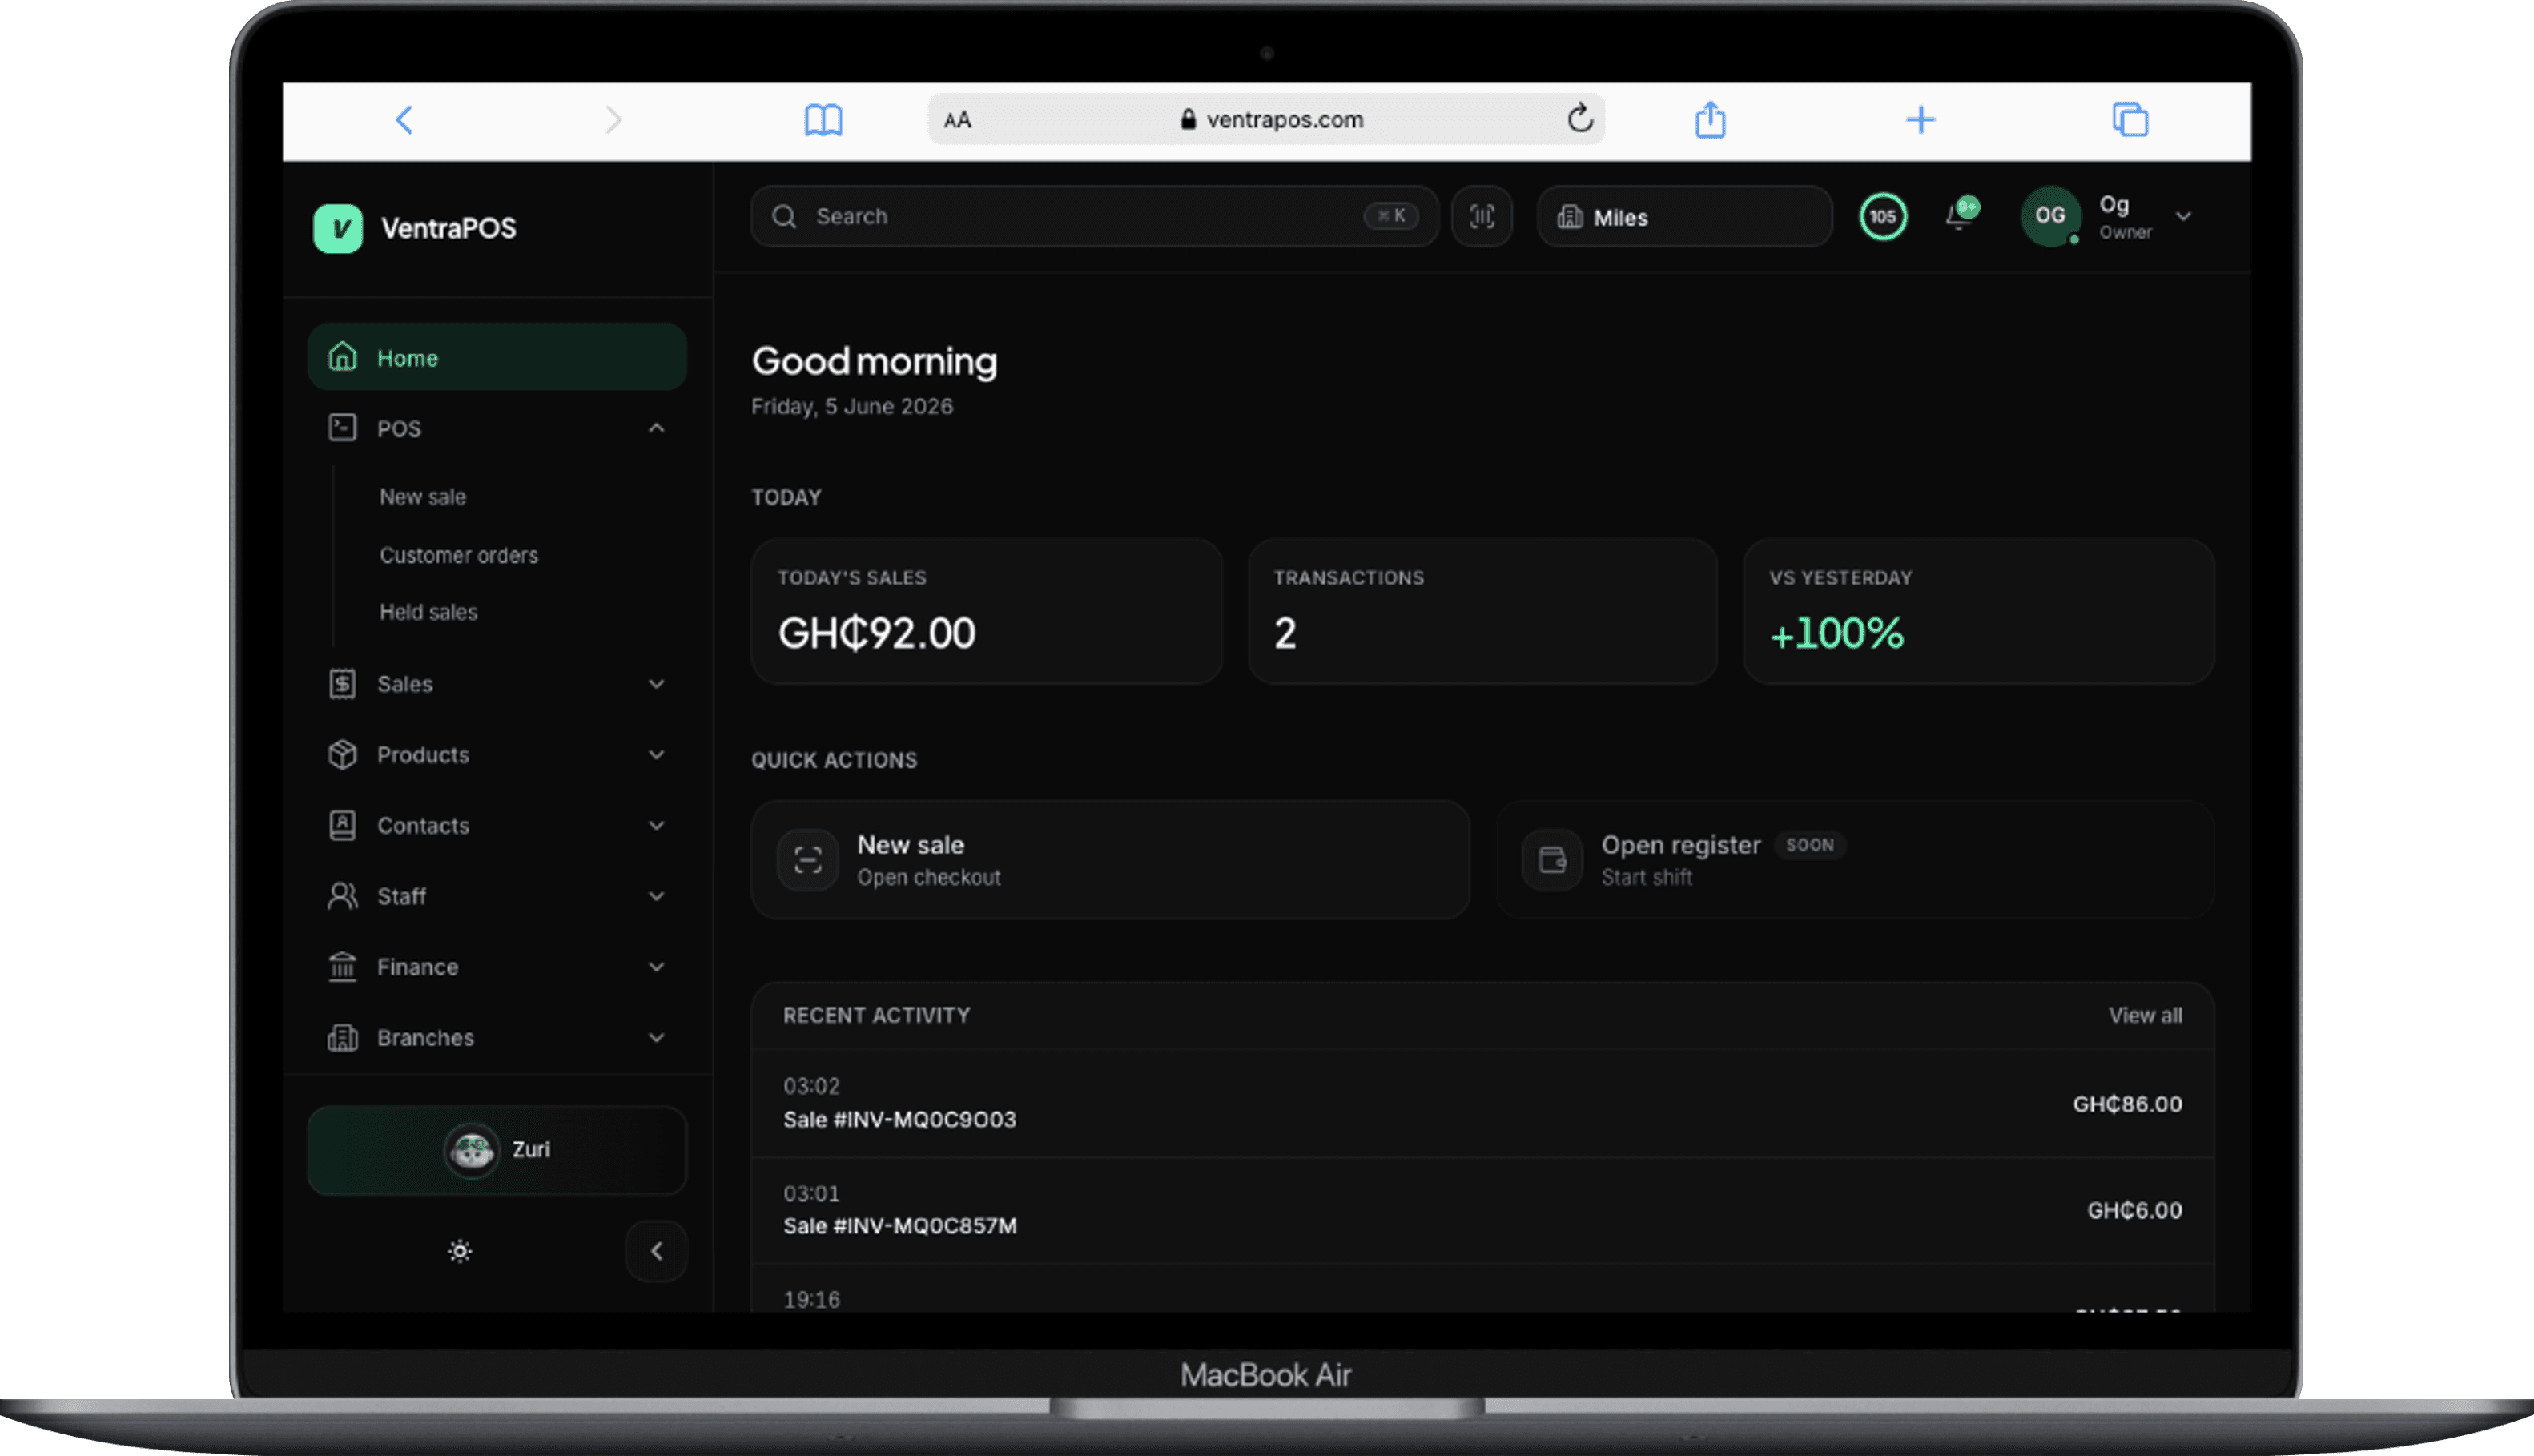Click the green VentraPOS logo icon
Image resolution: width=2534 pixels, height=1456 pixels.
338,228
